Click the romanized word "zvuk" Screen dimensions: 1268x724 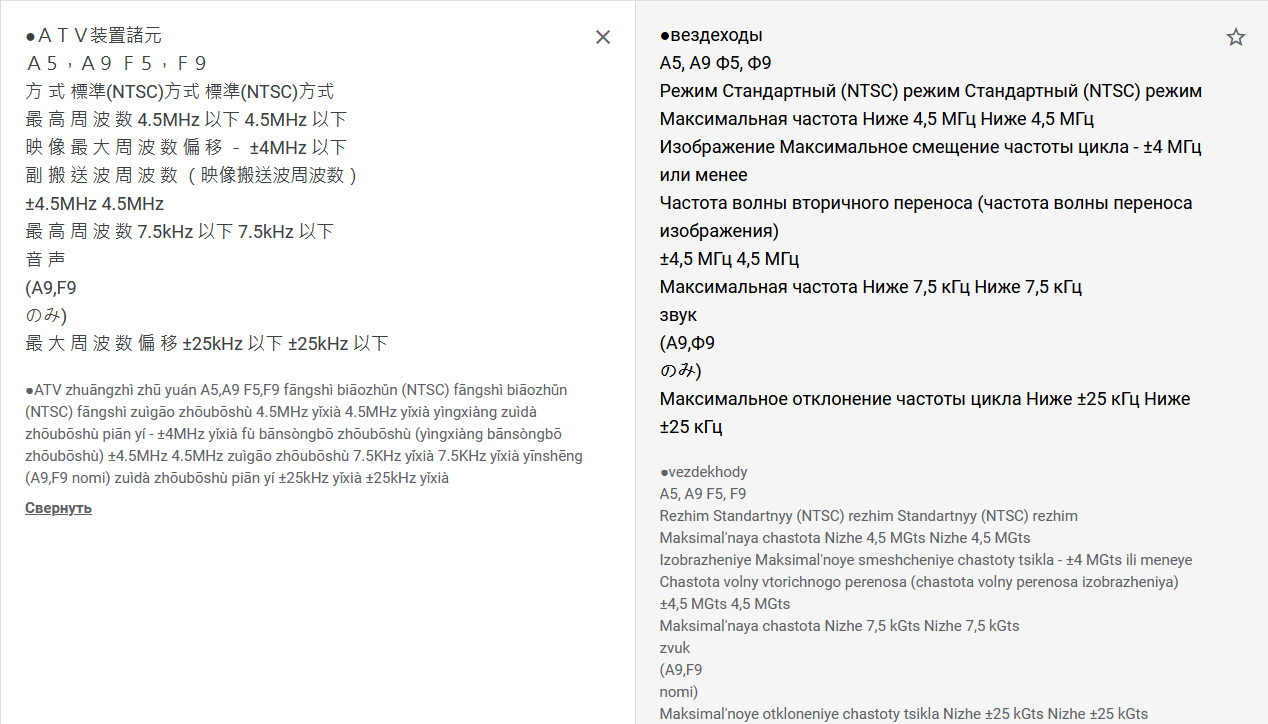pos(676,648)
